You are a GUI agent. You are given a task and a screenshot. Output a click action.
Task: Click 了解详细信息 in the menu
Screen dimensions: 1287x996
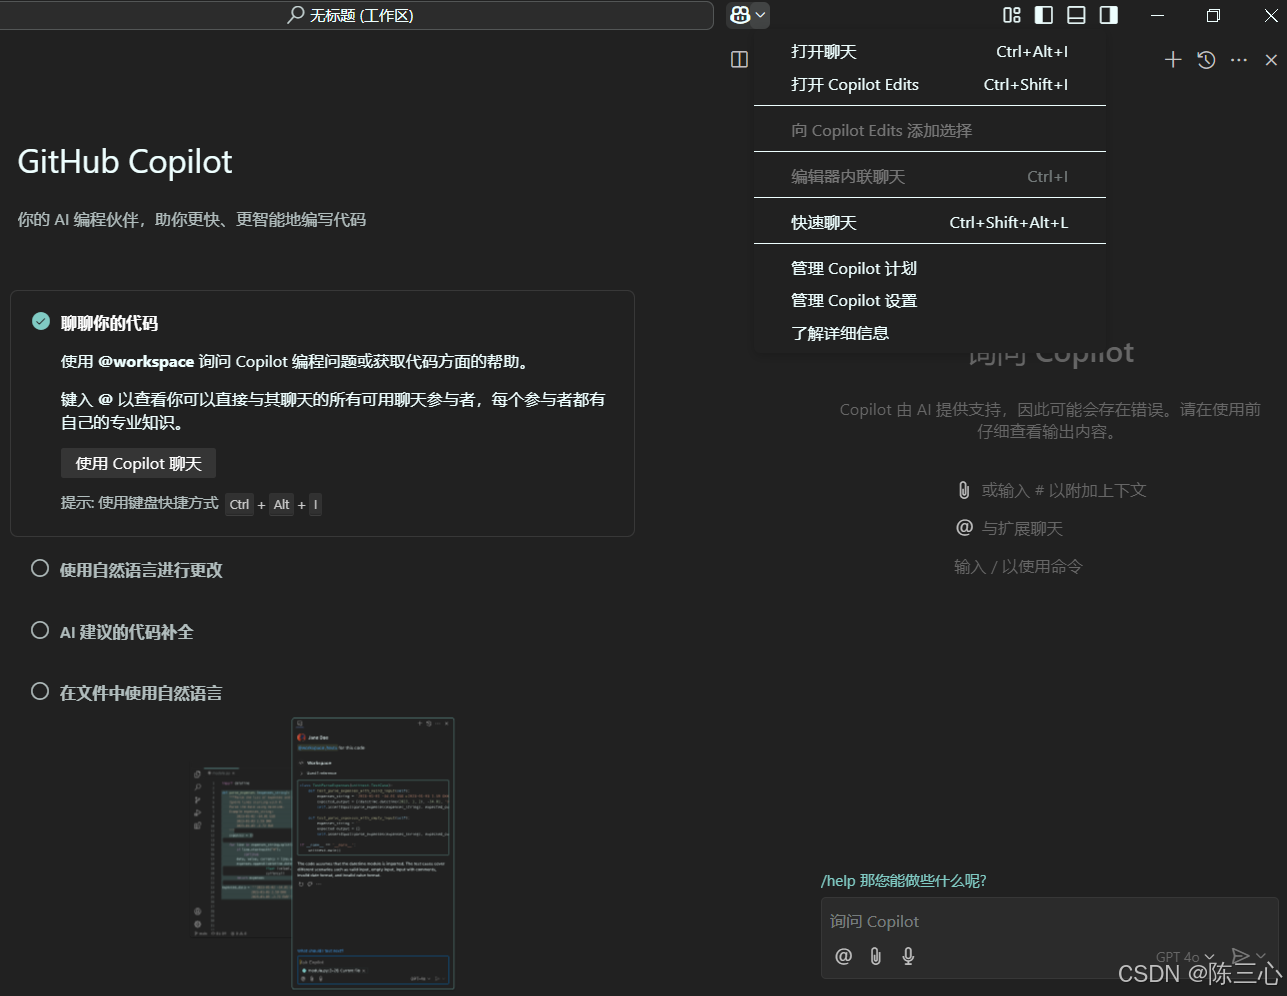point(930,333)
